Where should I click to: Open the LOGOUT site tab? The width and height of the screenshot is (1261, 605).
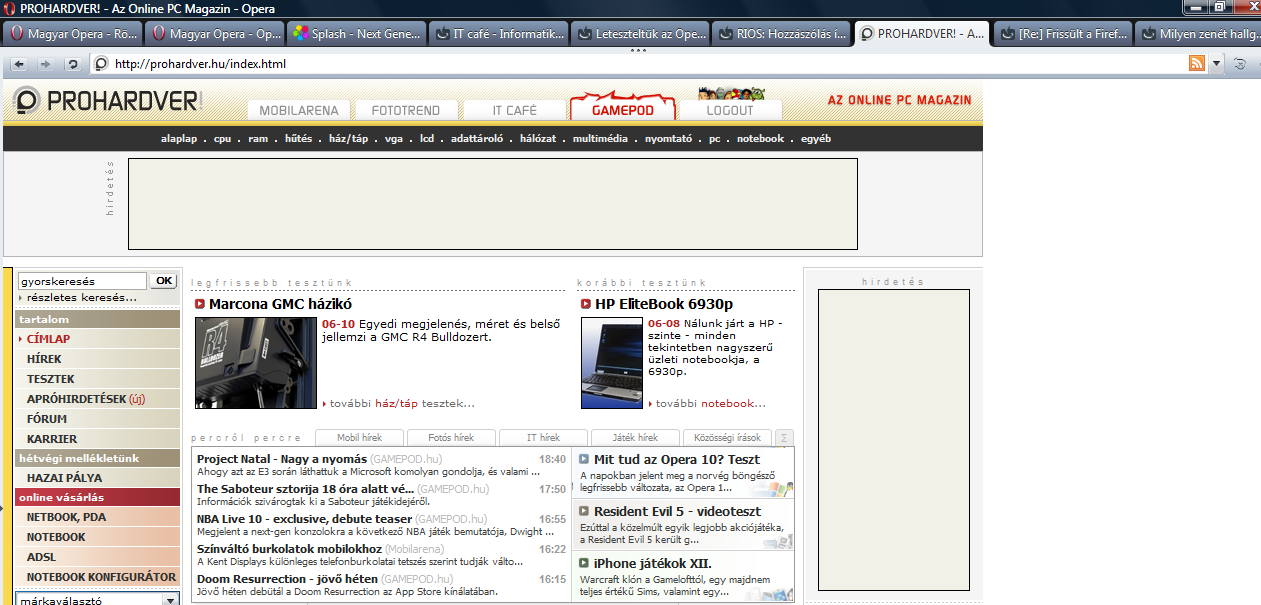coord(730,110)
